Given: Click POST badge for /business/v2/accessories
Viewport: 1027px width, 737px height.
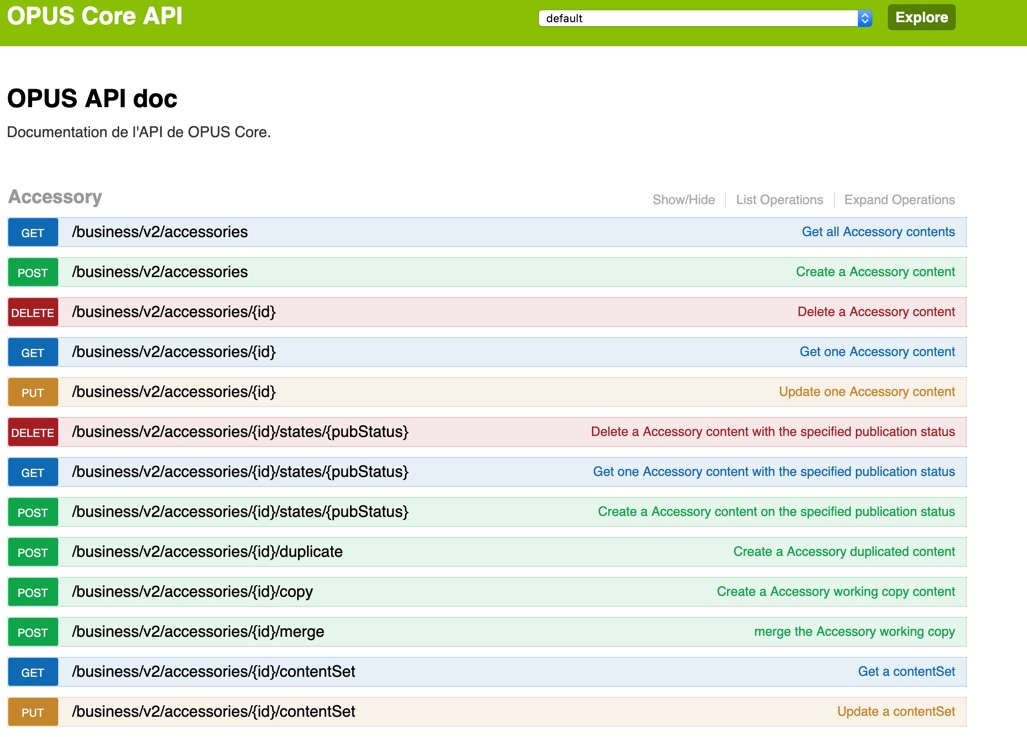Looking at the screenshot, I should 33,272.
